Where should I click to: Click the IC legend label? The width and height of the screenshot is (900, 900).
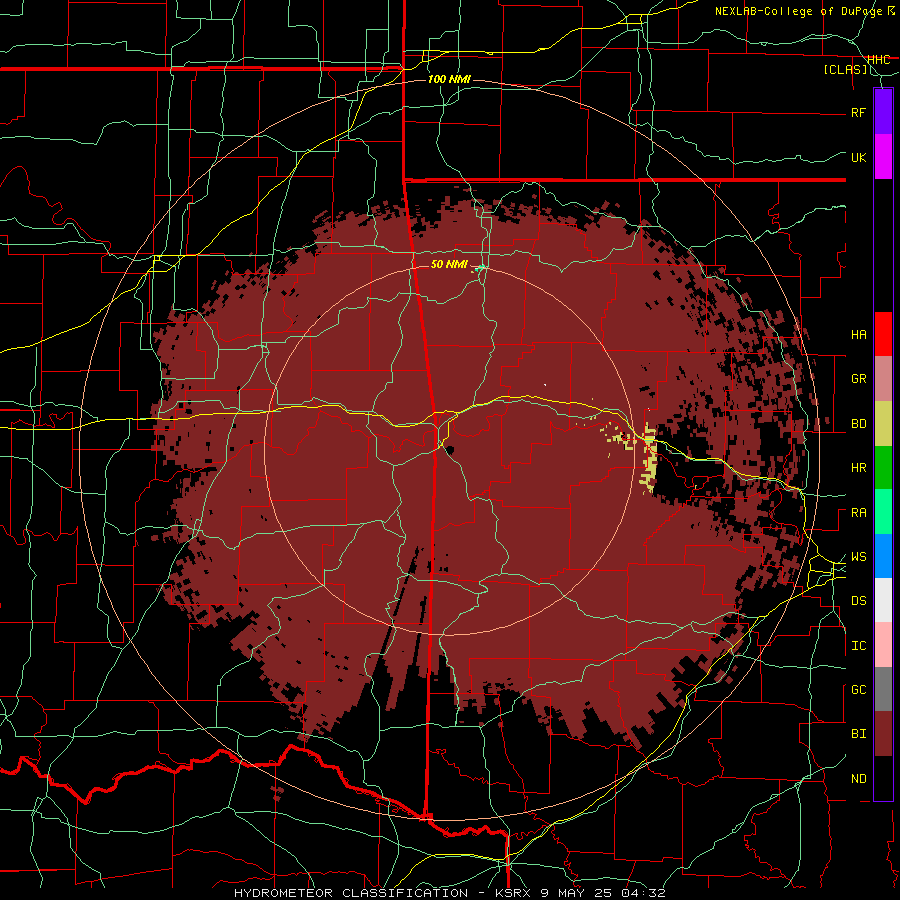pos(858,646)
